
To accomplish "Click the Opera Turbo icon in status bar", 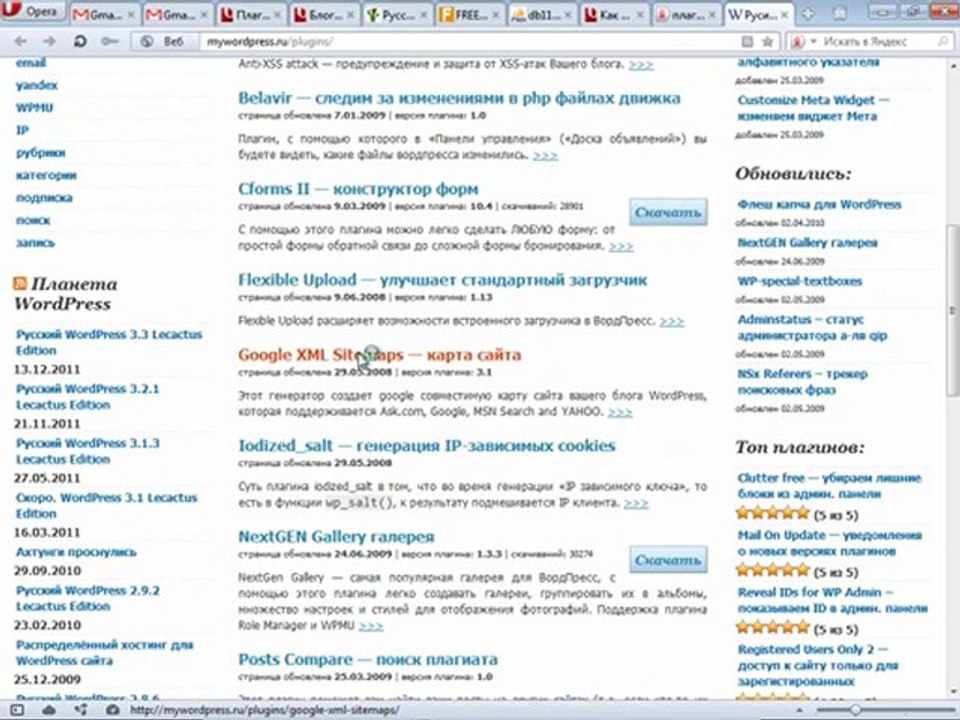I will click(113, 710).
